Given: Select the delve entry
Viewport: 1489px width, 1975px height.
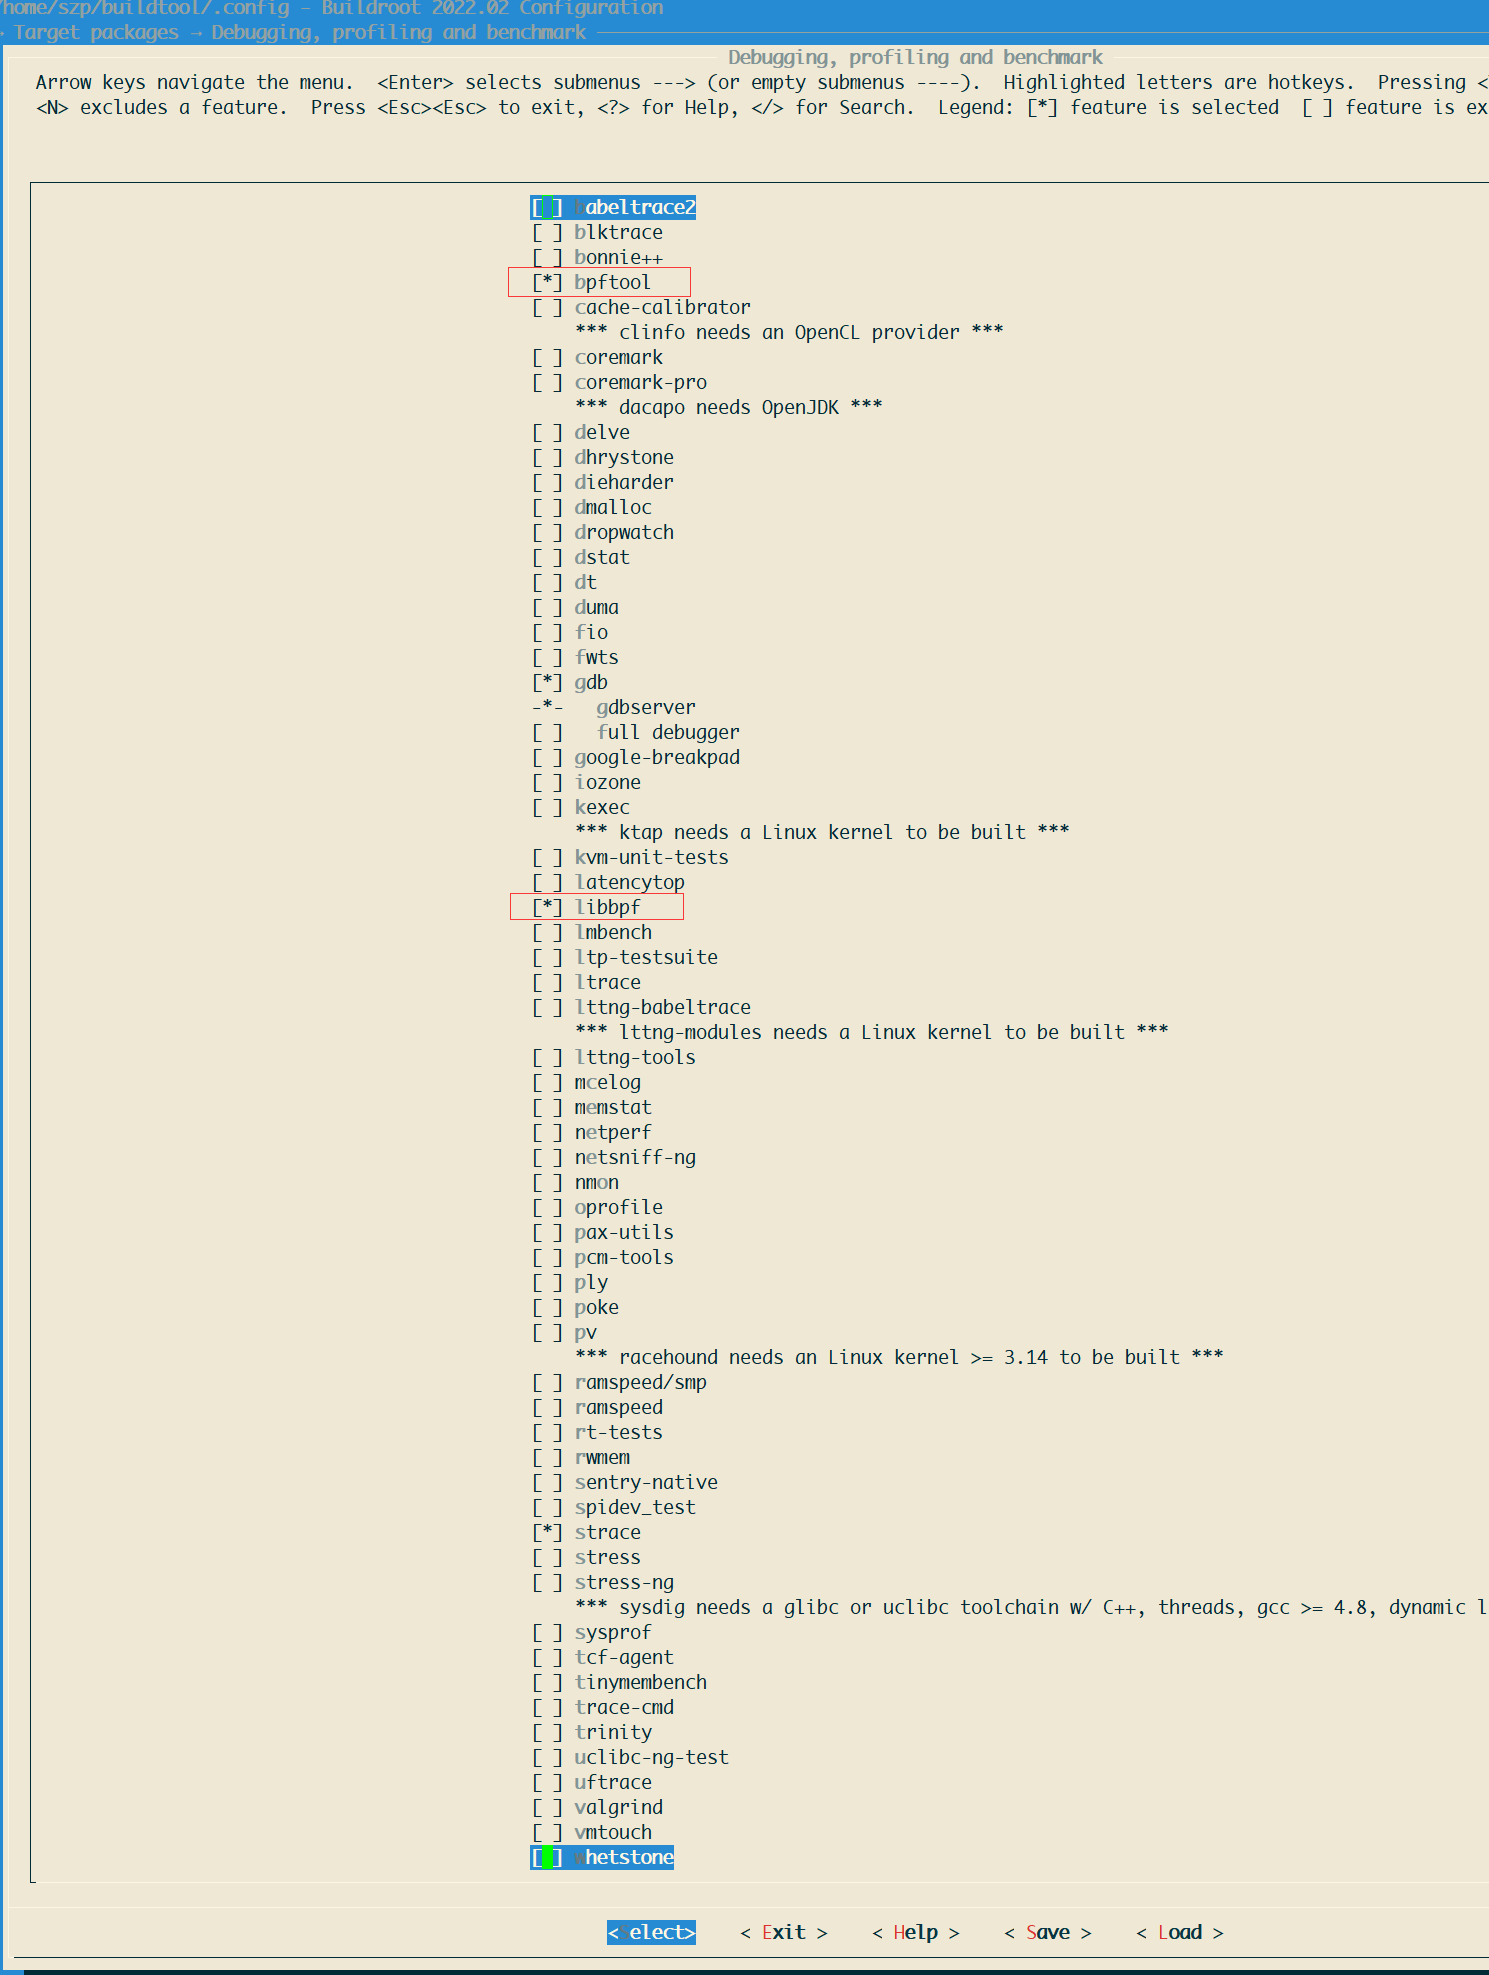Looking at the screenshot, I should pyautogui.click(x=581, y=432).
